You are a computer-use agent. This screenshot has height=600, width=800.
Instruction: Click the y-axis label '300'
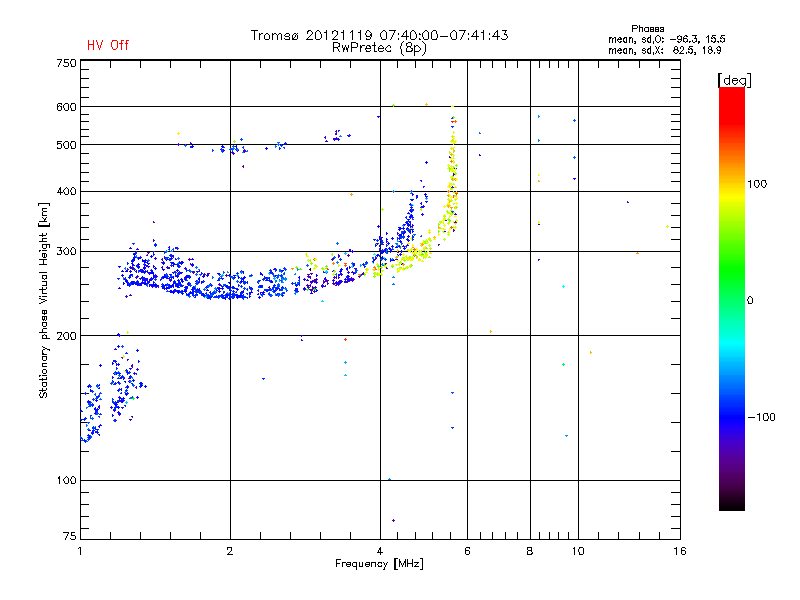pyautogui.click(x=66, y=252)
